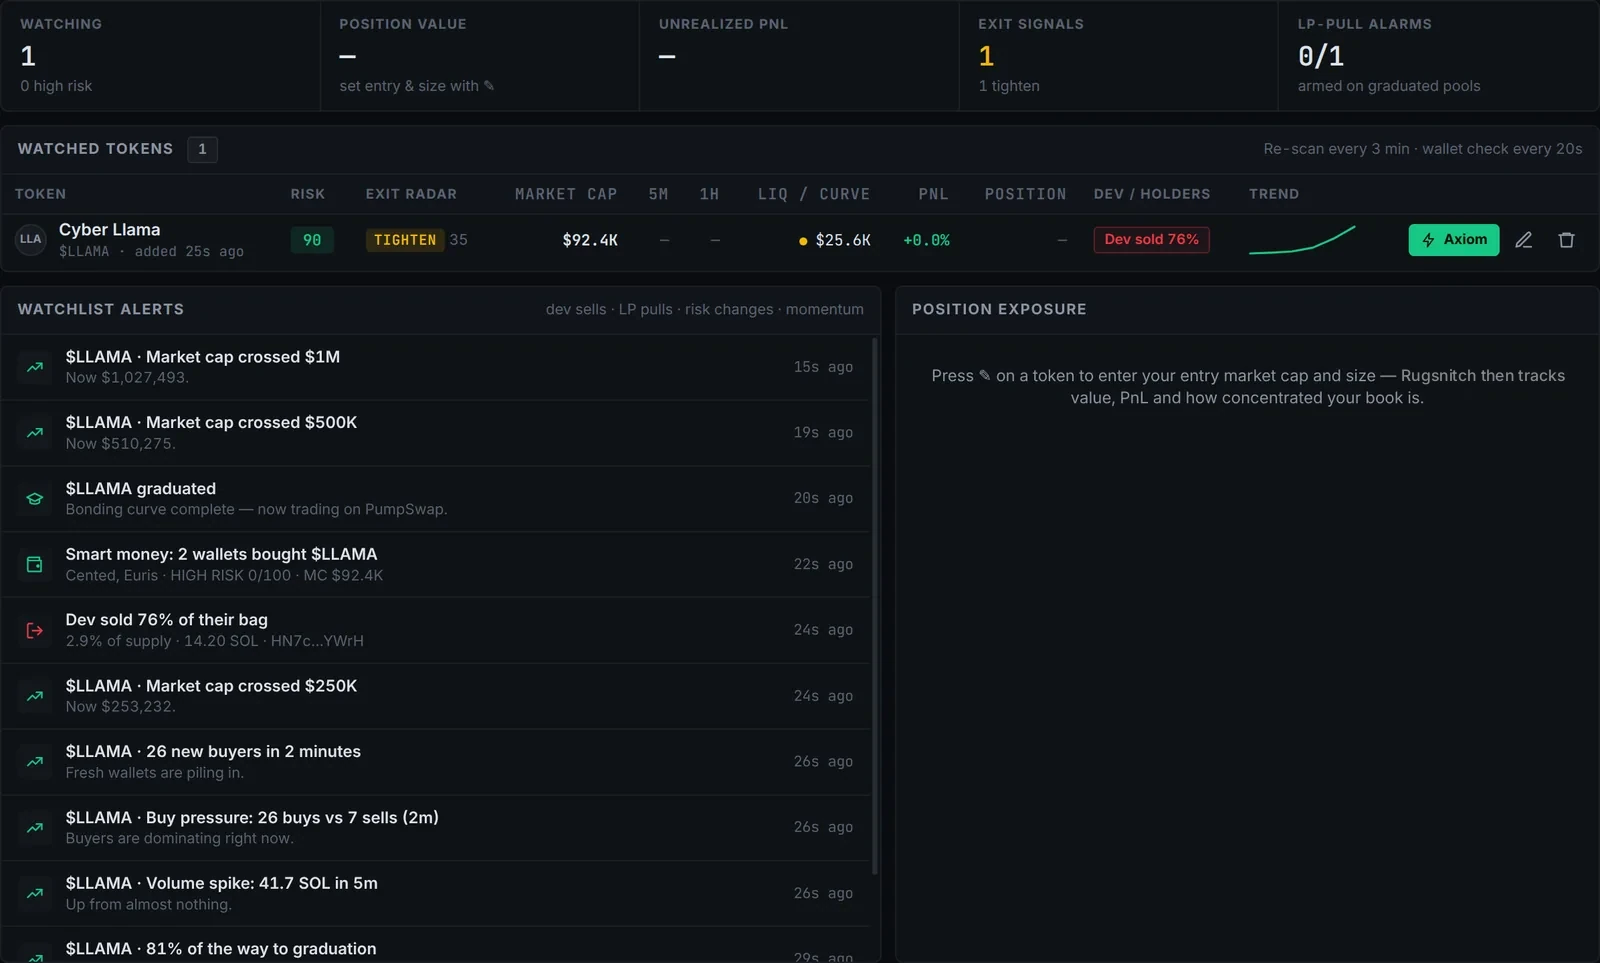The width and height of the screenshot is (1600, 963).
Task: Delete Cyber Llama from the watchlist
Action: (x=1566, y=240)
